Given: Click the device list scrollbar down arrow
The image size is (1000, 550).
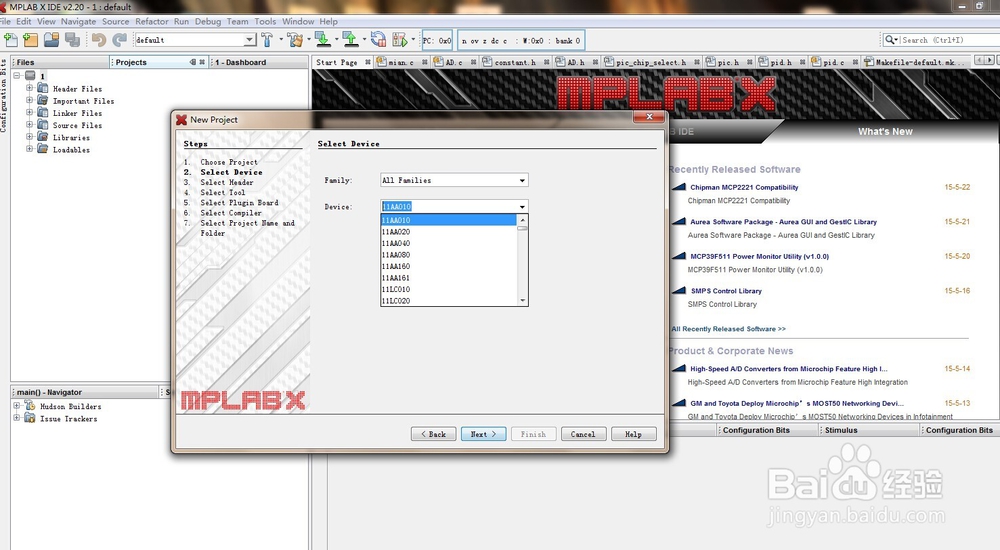Looking at the screenshot, I should [522, 300].
